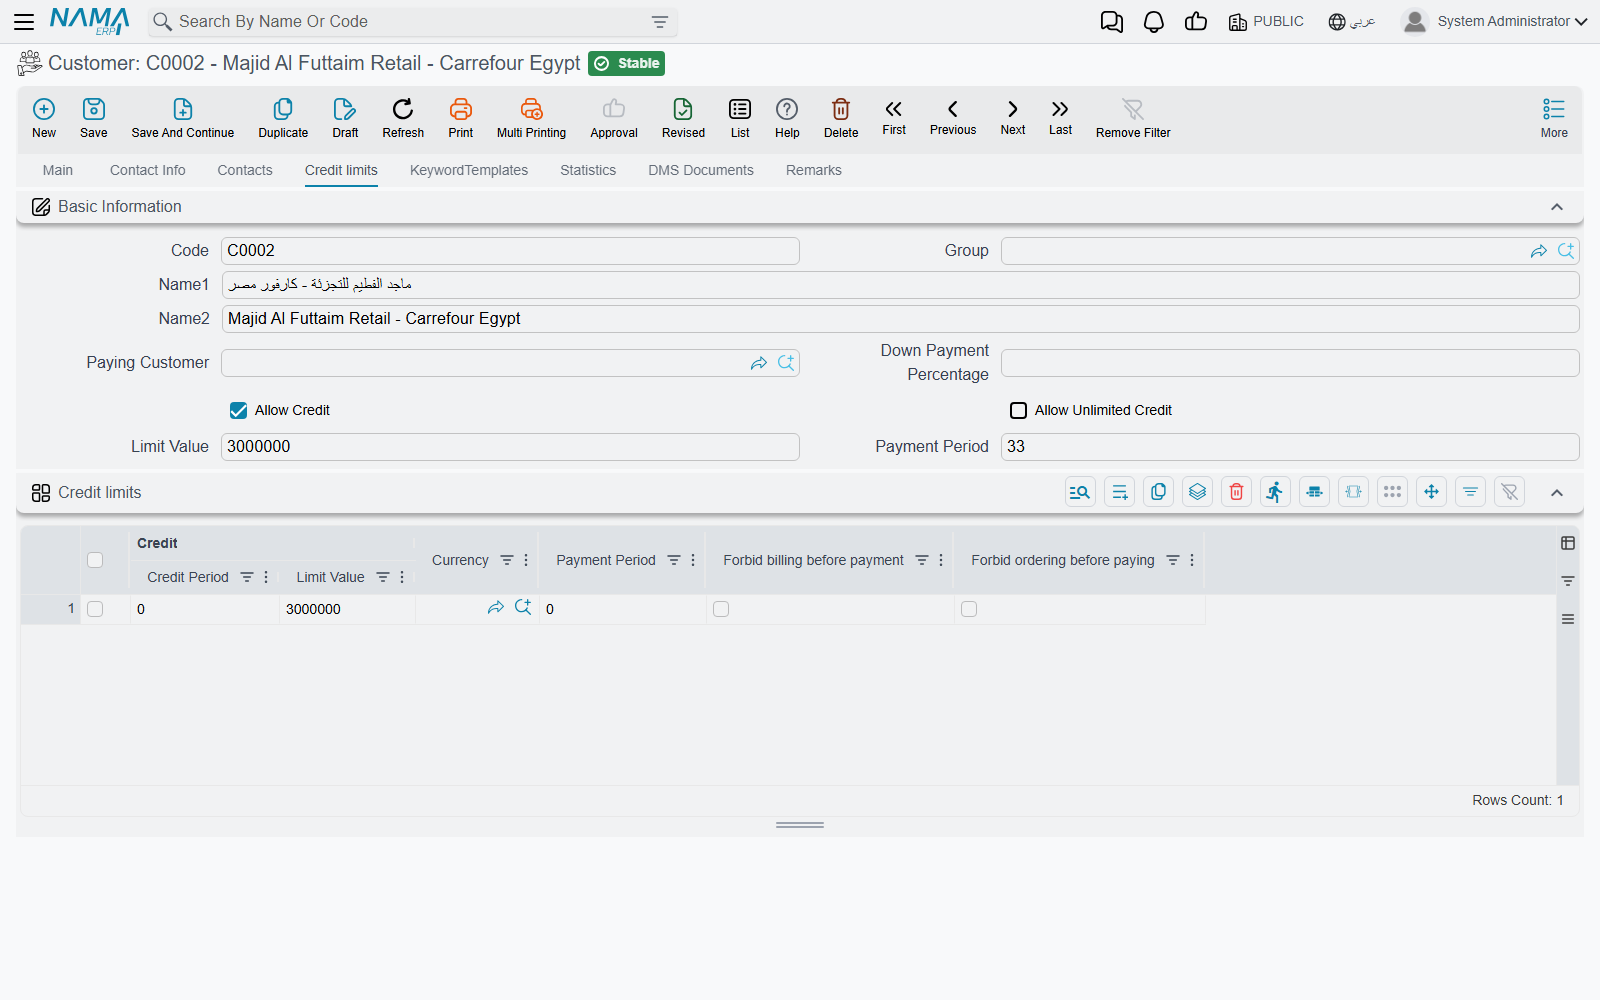Click the PUBLIC company selector
The height and width of the screenshot is (1000, 1600).
1266,22
